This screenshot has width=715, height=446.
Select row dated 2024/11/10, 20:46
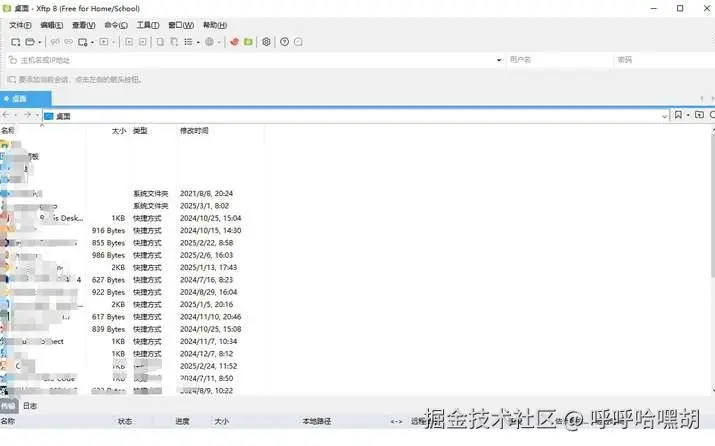coord(131,317)
